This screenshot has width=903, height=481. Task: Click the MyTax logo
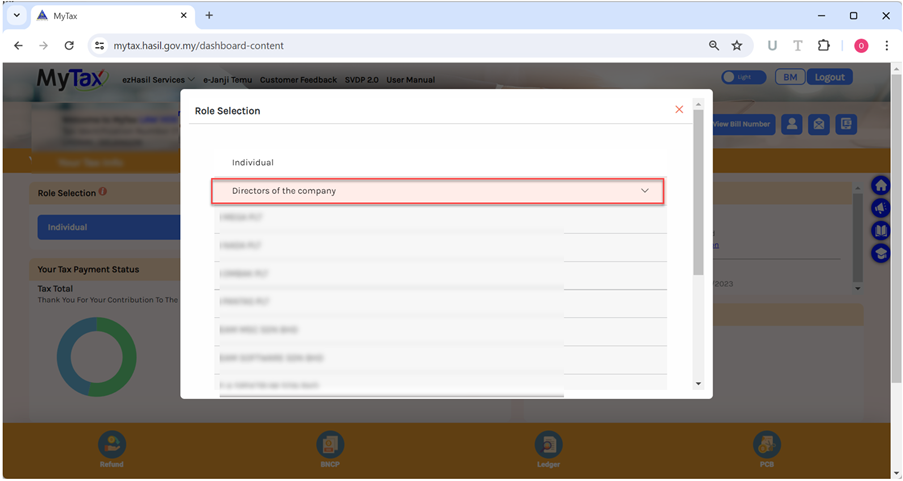pyautogui.click(x=72, y=79)
